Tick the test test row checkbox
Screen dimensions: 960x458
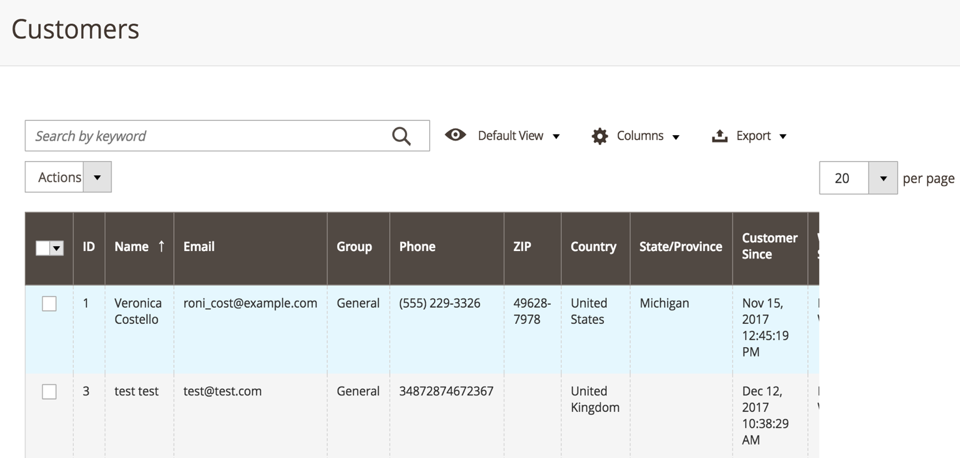49,391
